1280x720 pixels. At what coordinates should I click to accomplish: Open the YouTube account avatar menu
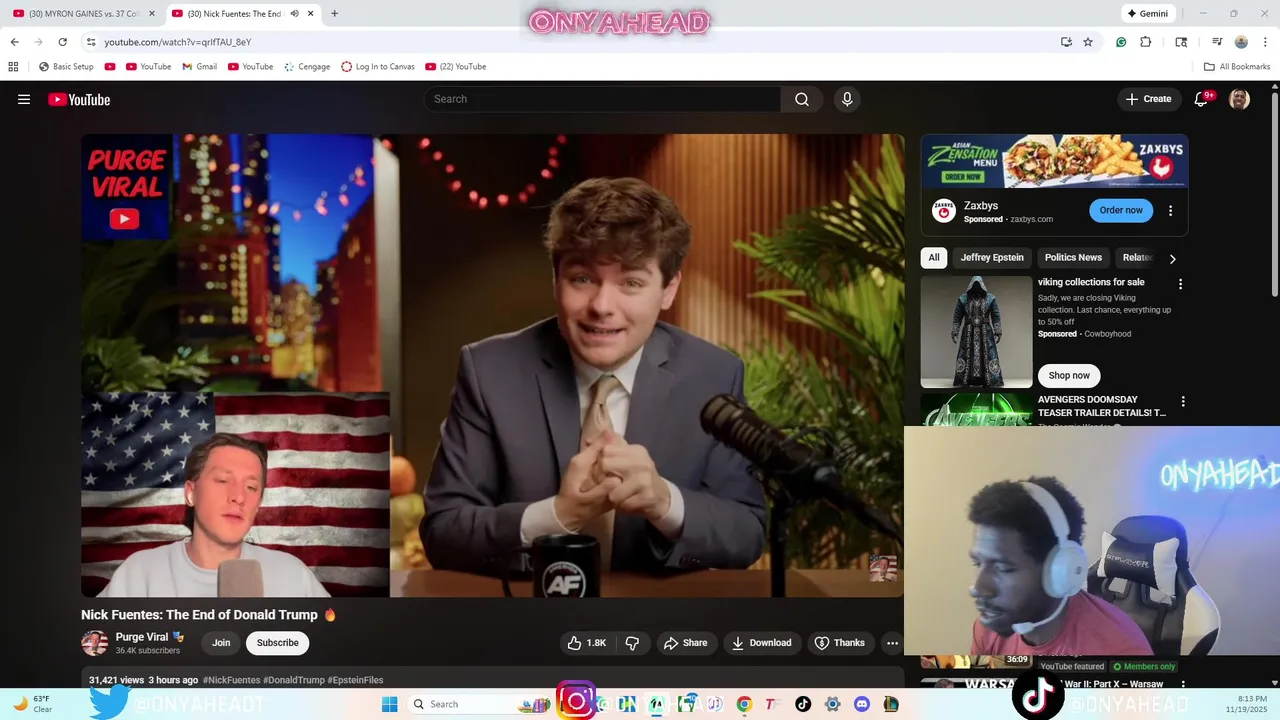click(x=1239, y=99)
